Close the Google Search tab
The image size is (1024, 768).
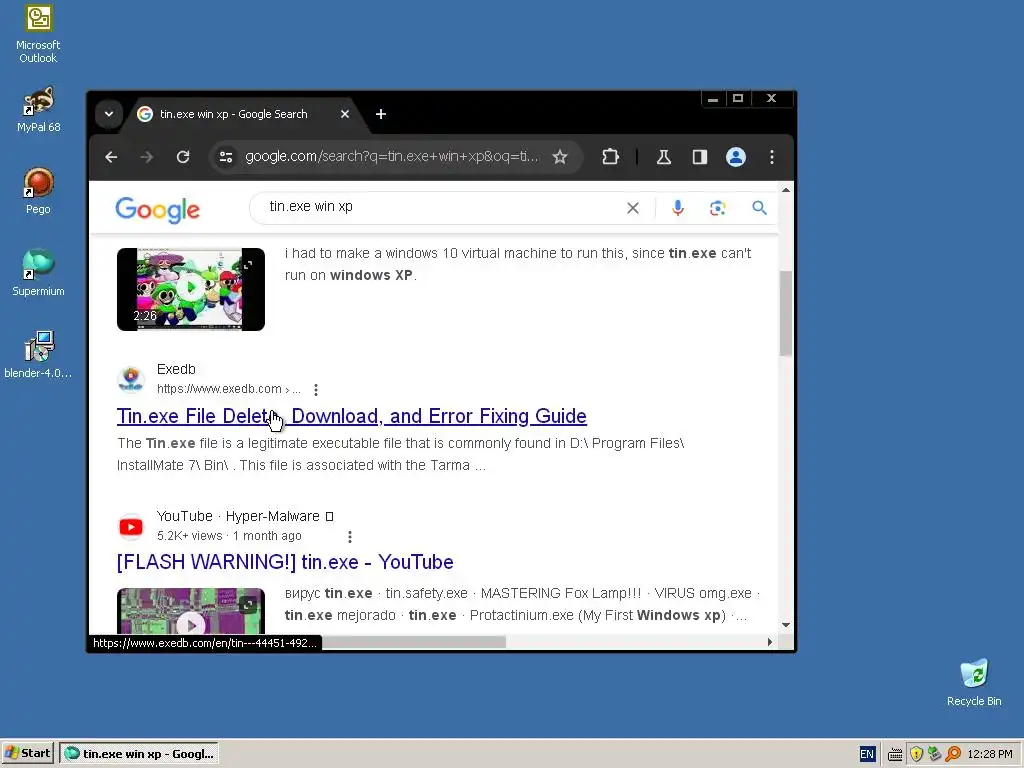(345, 114)
